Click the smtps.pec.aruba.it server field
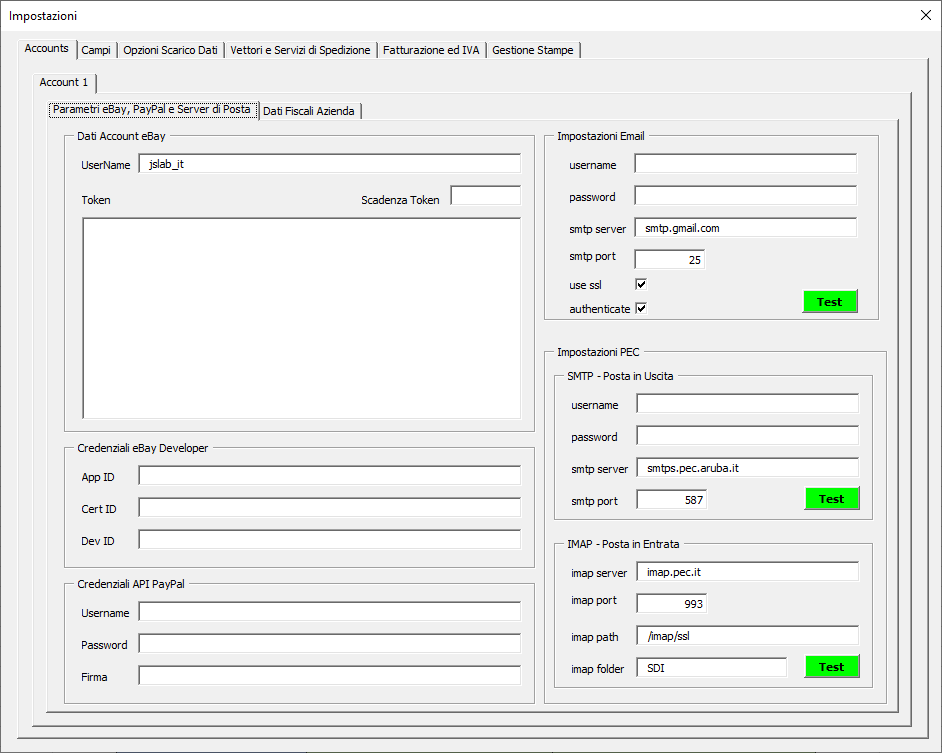This screenshot has width=942, height=753. tap(747, 468)
